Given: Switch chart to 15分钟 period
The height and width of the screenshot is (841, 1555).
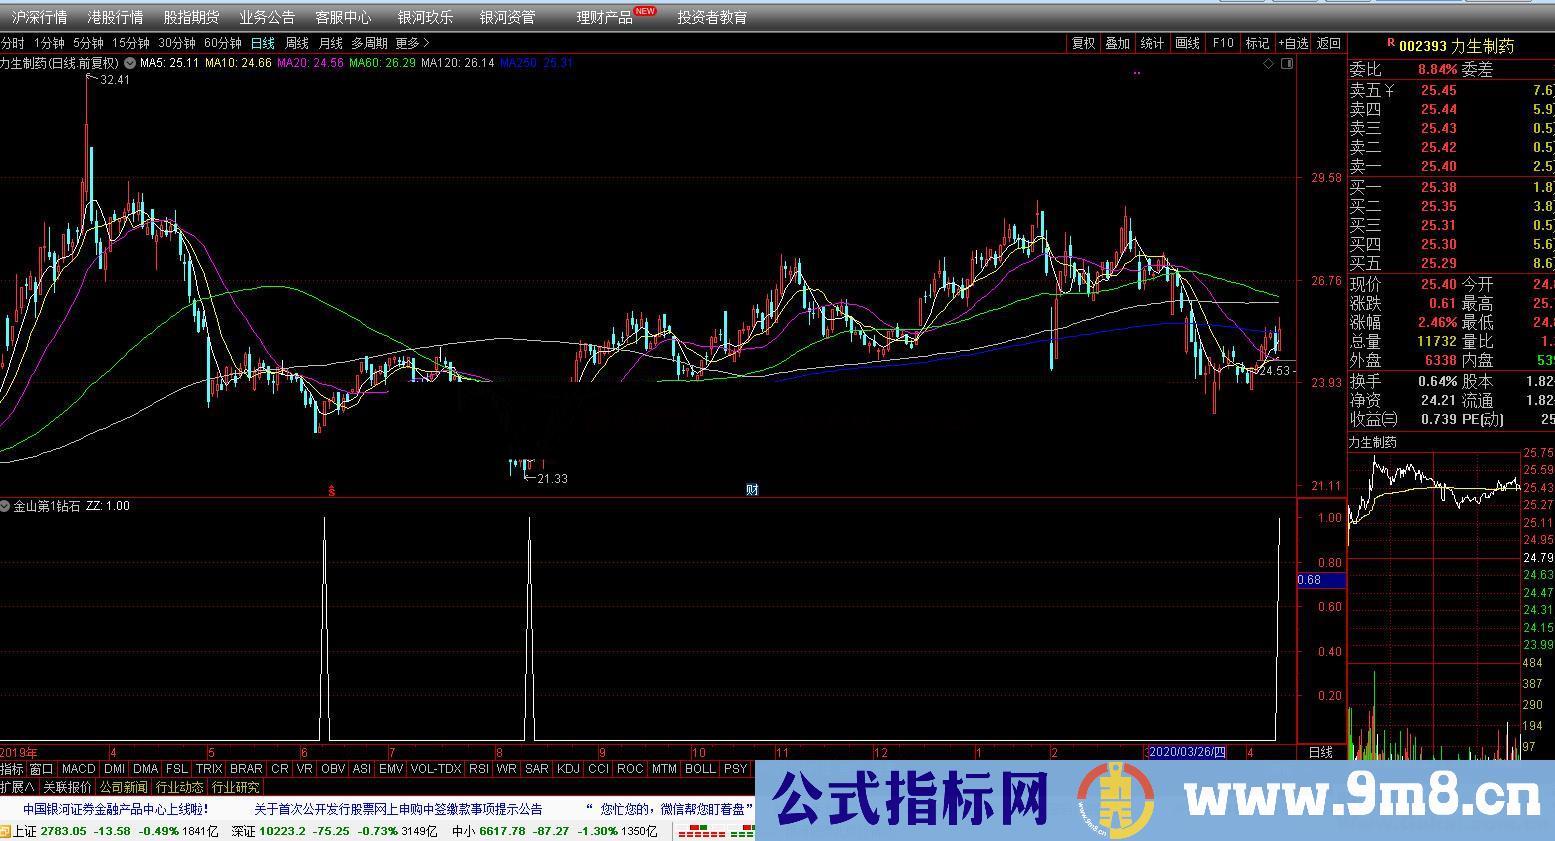Looking at the screenshot, I should pos(131,43).
